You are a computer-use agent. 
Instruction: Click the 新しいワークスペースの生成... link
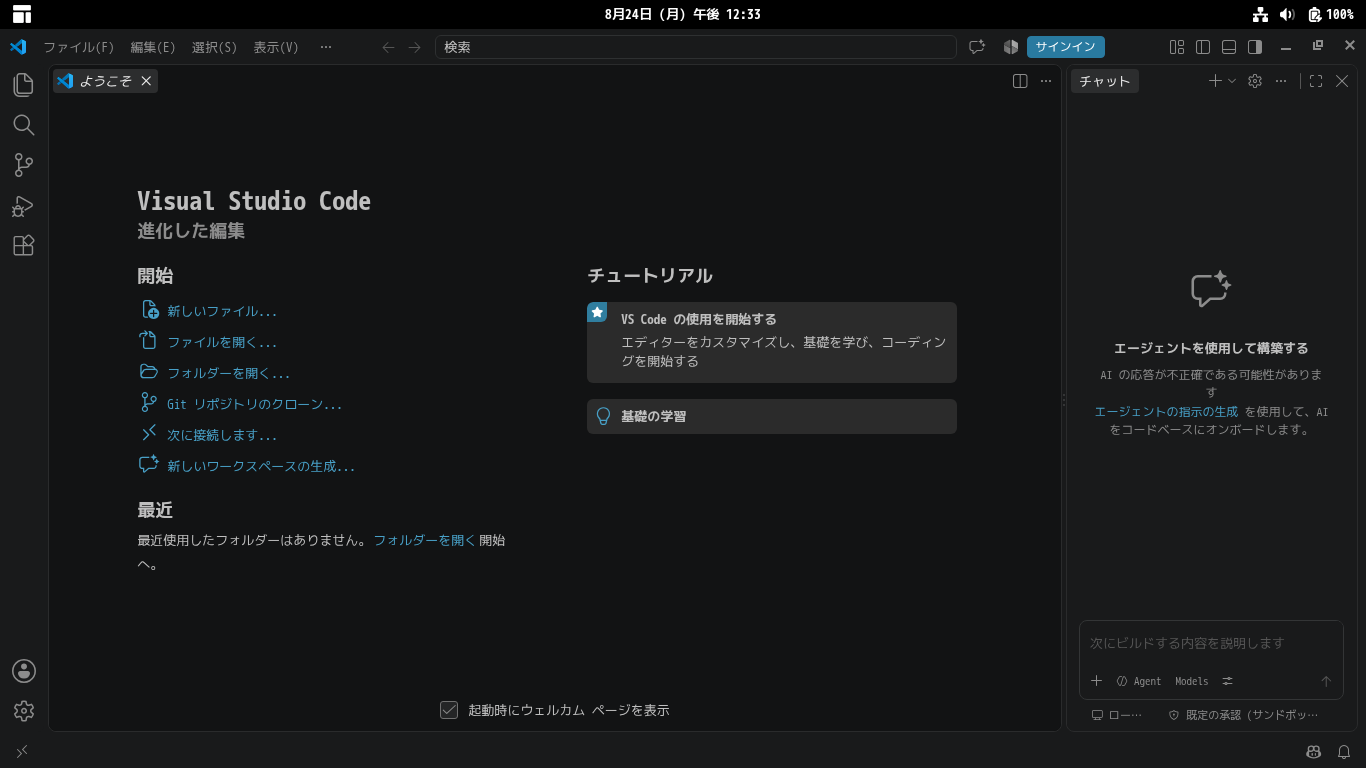click(x=261, y=466)
